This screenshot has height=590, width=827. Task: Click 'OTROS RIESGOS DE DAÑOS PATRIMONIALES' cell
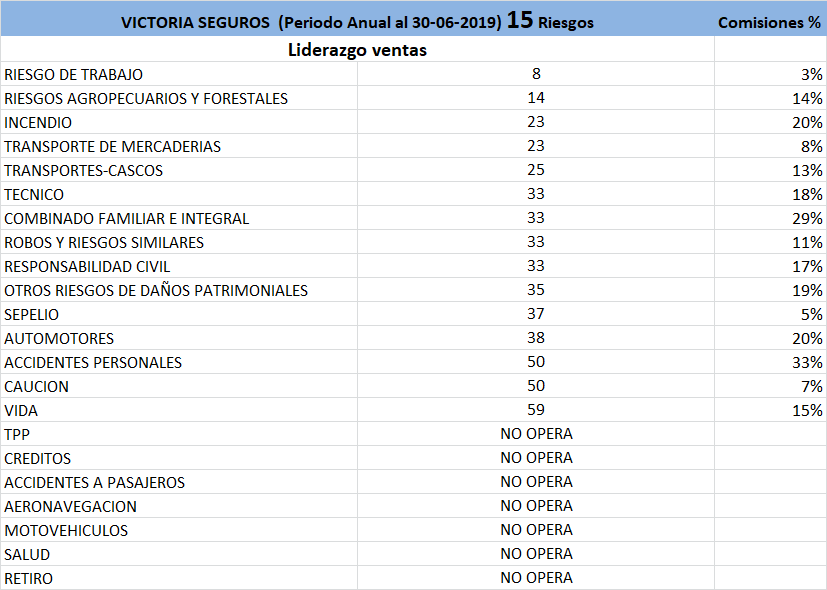(x=179, y=290)
